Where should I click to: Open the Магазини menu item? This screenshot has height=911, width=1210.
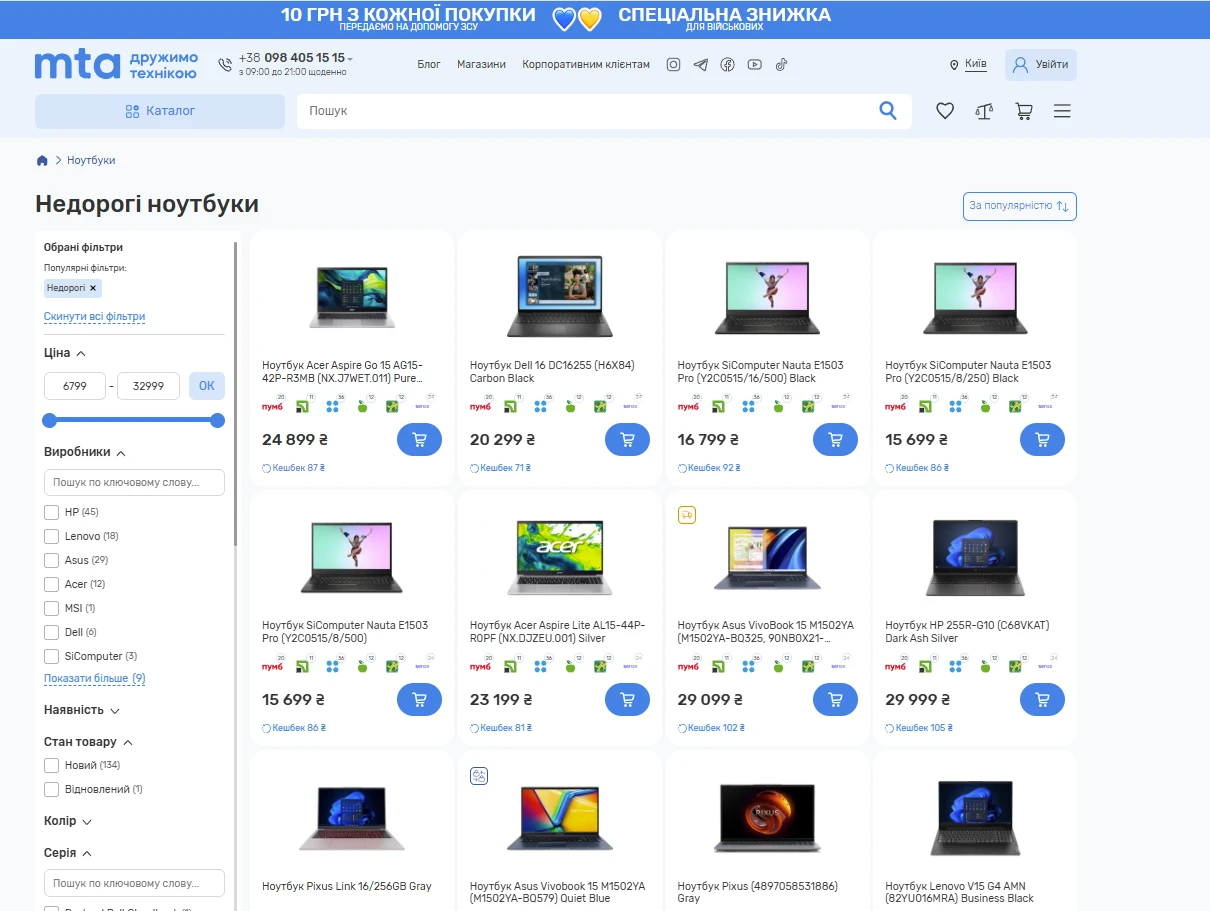(x=481, y=64)
